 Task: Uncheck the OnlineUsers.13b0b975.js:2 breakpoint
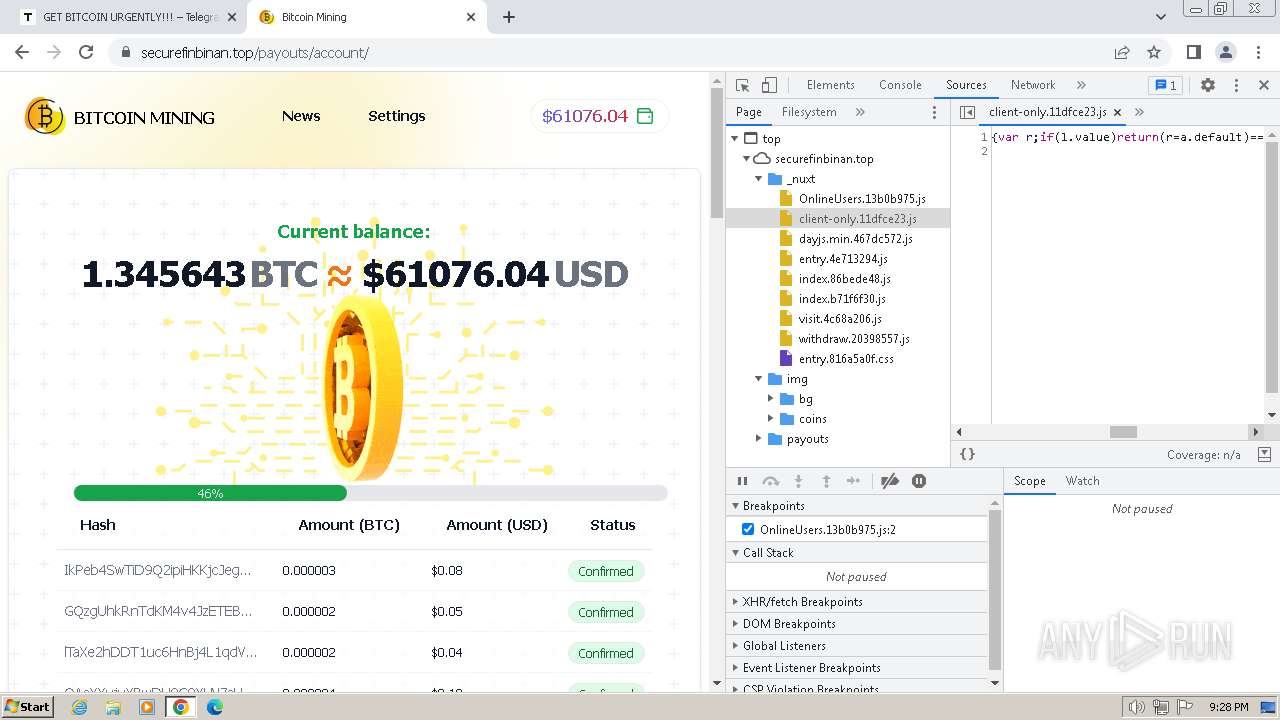pyautogui.click(x=748, y=529)
